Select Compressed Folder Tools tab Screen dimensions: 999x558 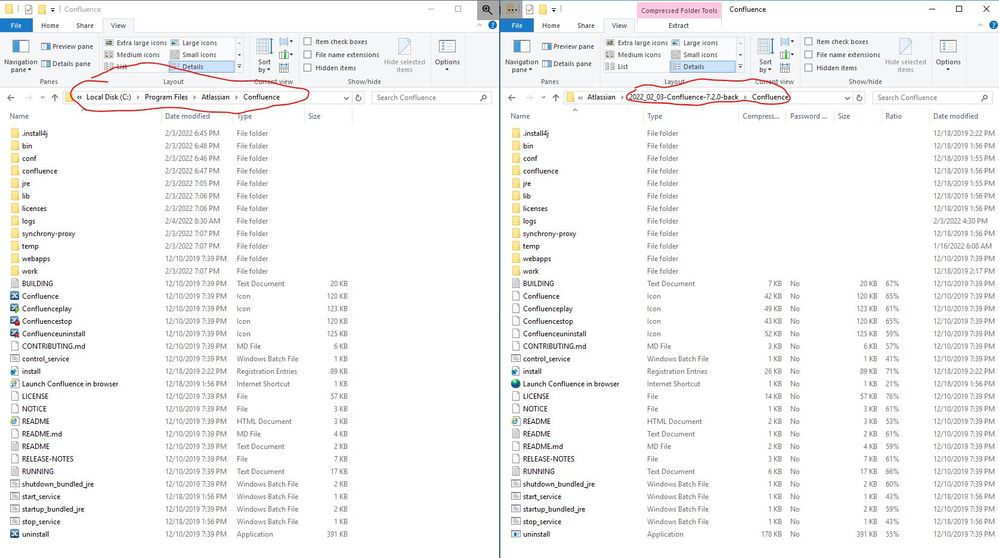[679, 10]
